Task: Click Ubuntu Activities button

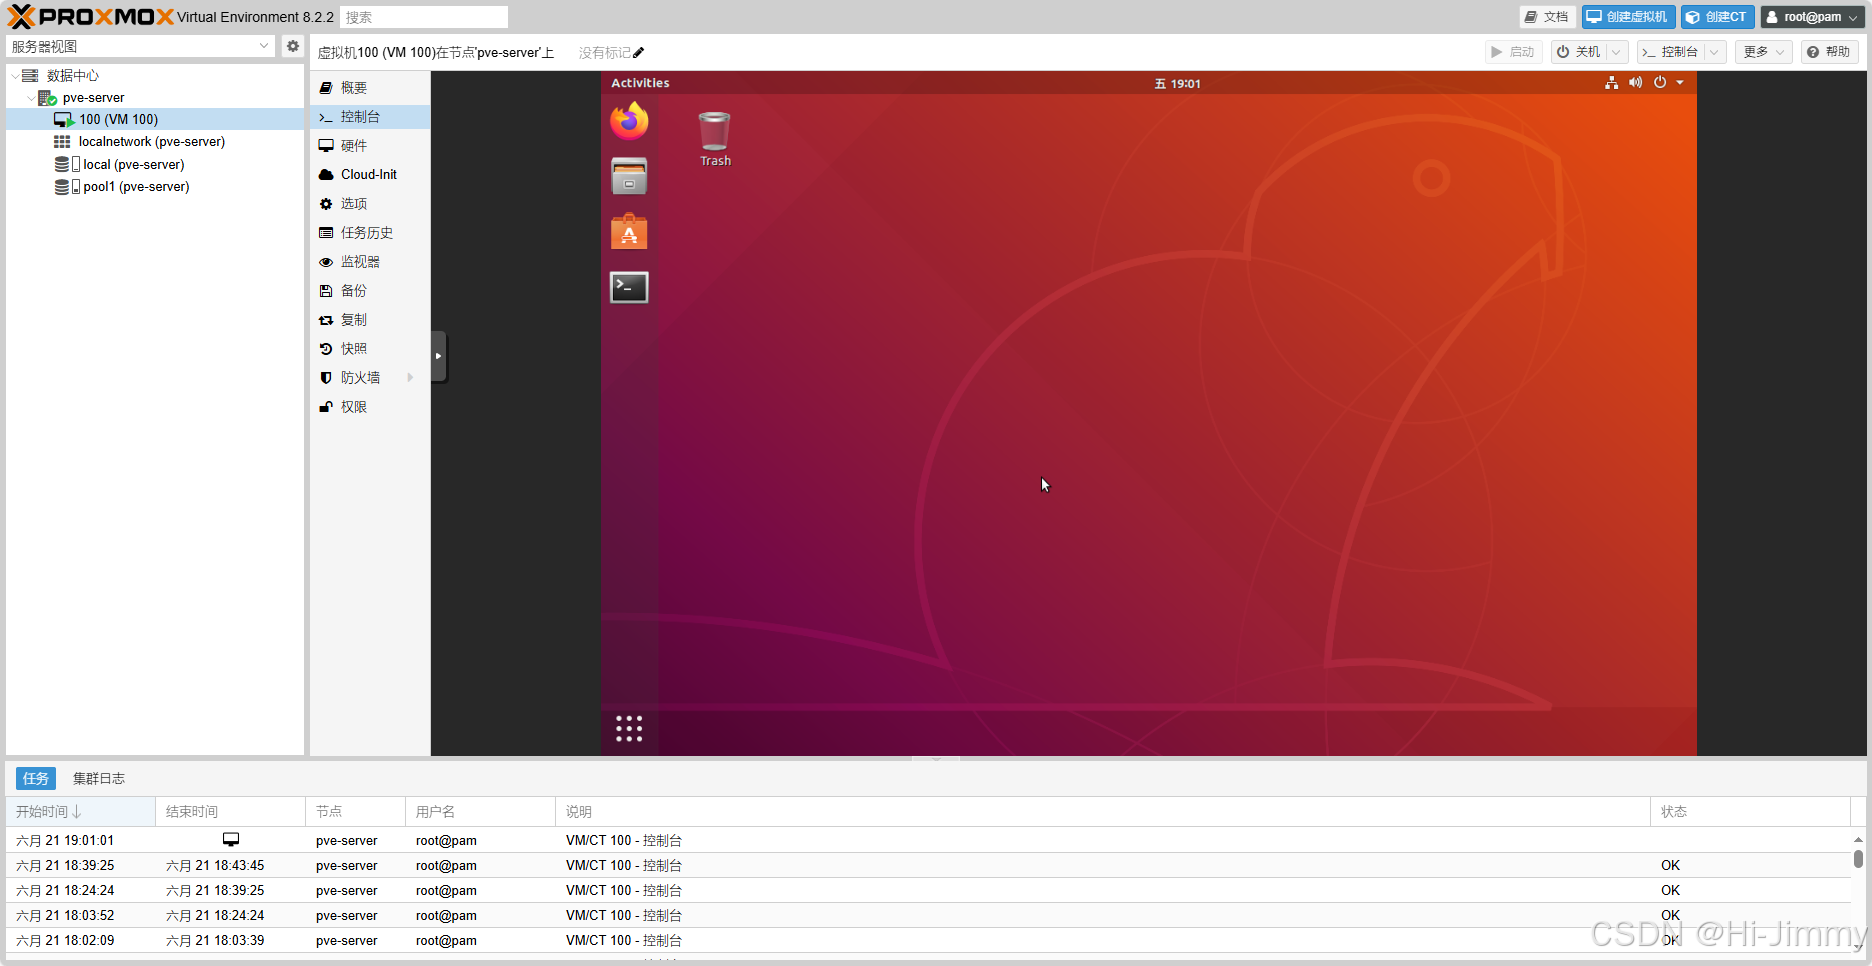Action: 640,83
